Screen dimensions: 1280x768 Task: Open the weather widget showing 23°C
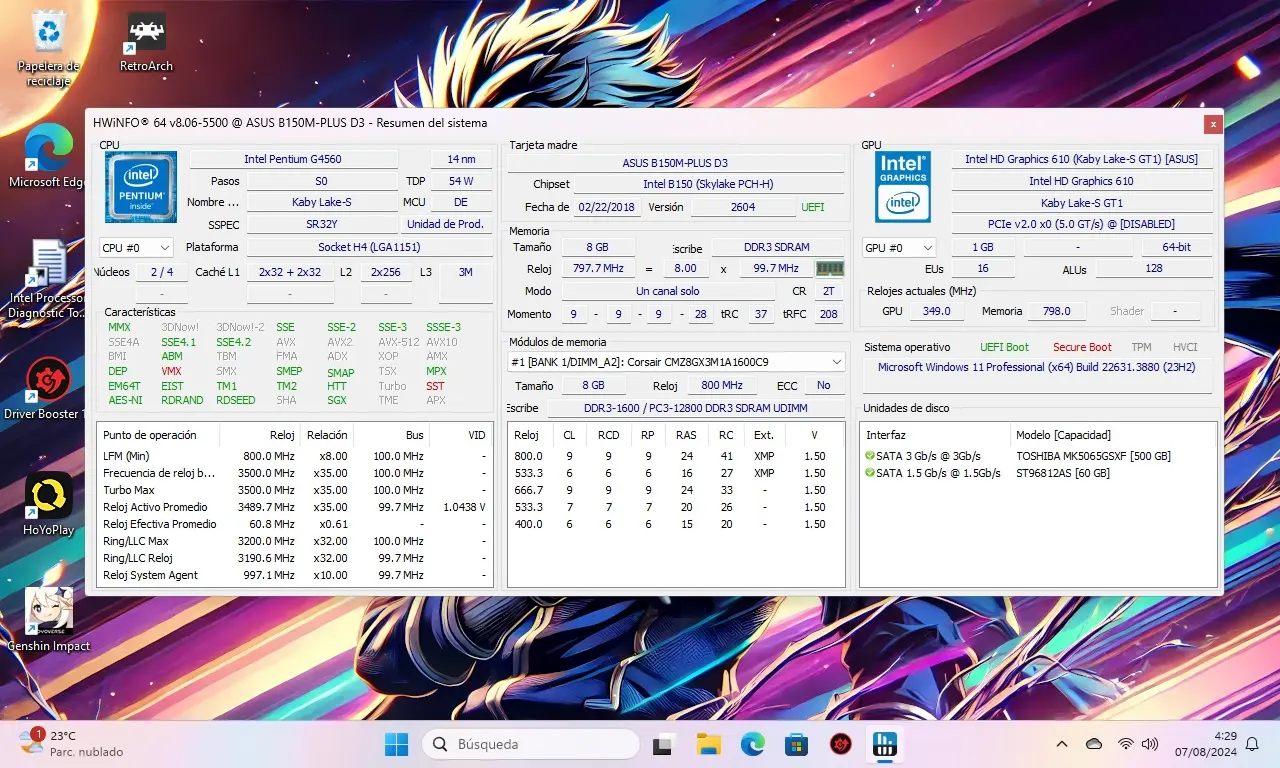point(70,743)
